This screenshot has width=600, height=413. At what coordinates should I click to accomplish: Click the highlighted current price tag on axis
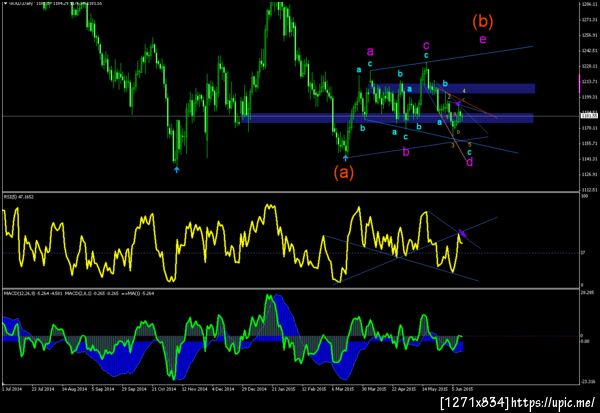tap(590, 116)
